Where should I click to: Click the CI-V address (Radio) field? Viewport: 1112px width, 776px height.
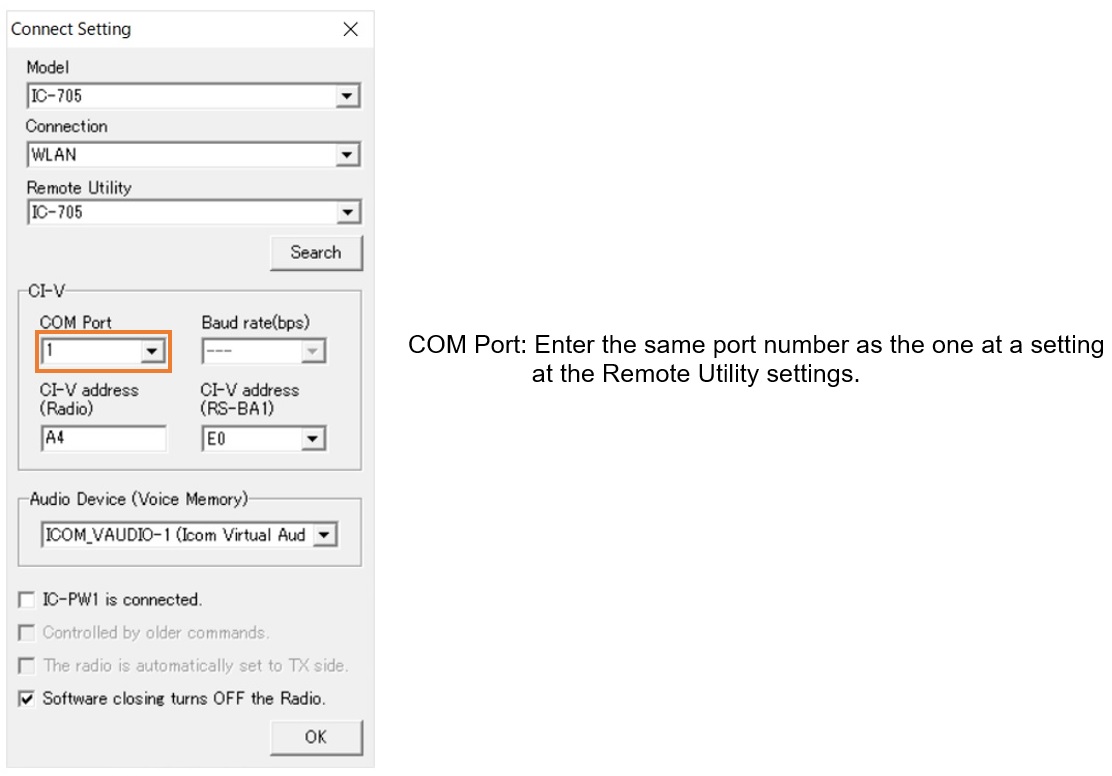click(104, 438)
